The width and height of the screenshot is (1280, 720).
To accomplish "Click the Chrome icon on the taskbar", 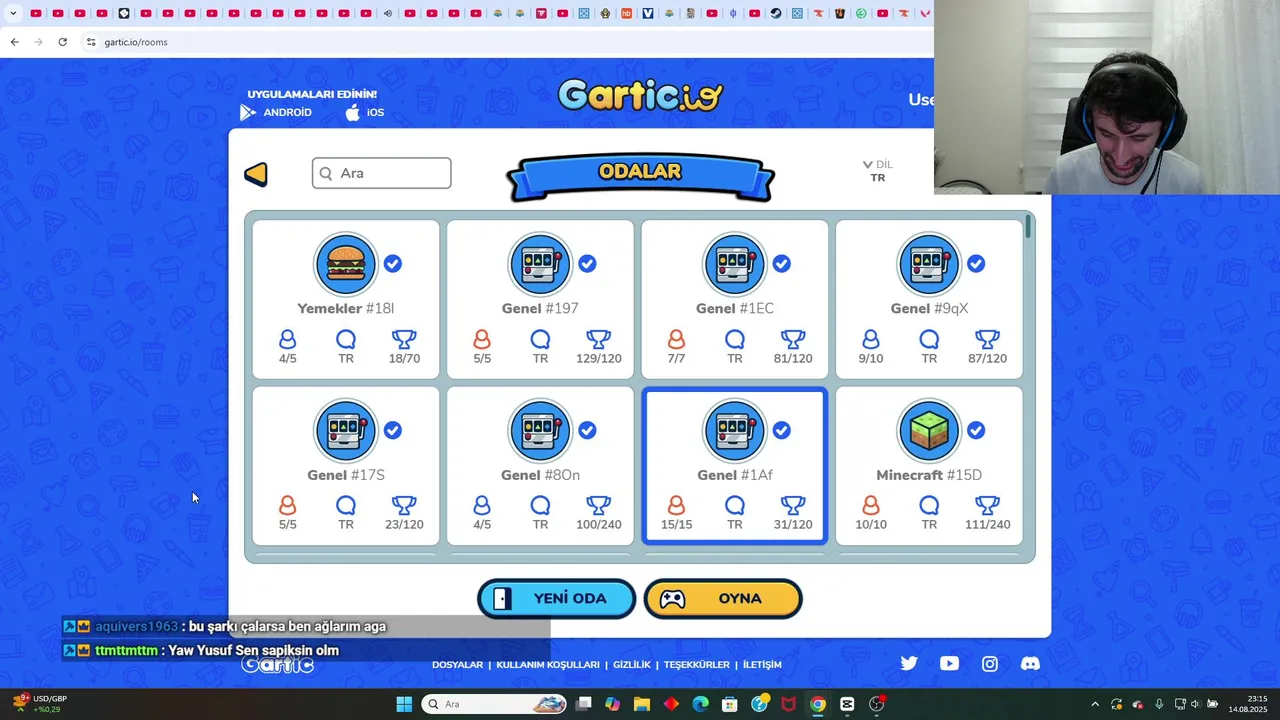I will click(817, 704).
